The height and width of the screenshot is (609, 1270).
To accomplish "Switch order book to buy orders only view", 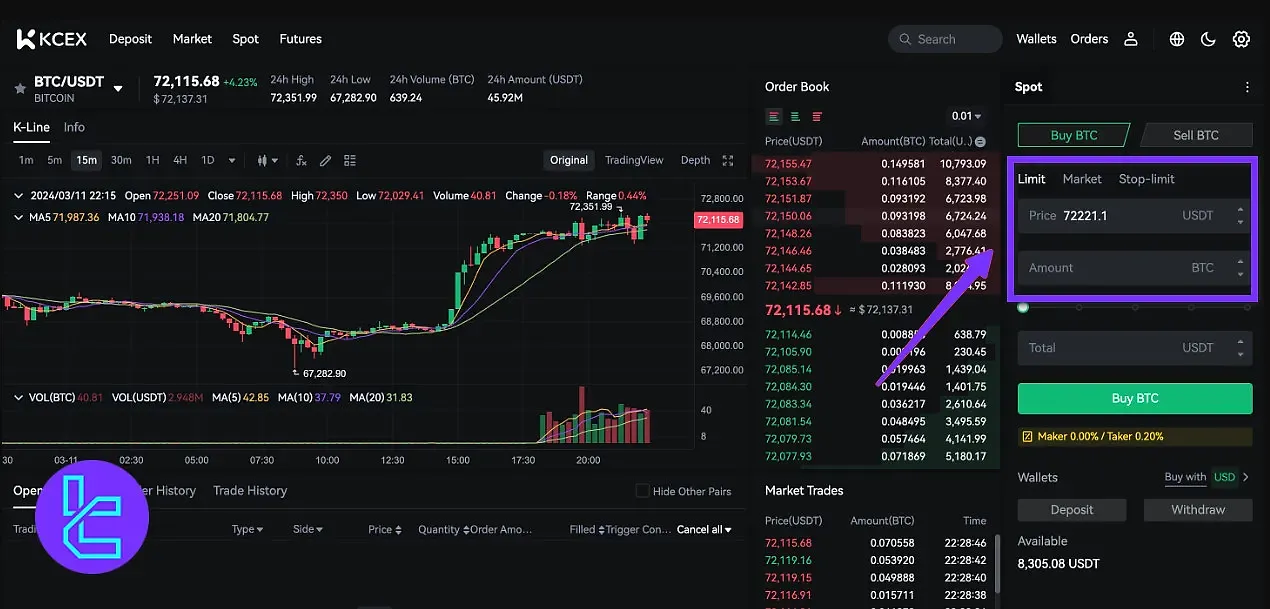I will click(794, 117).
